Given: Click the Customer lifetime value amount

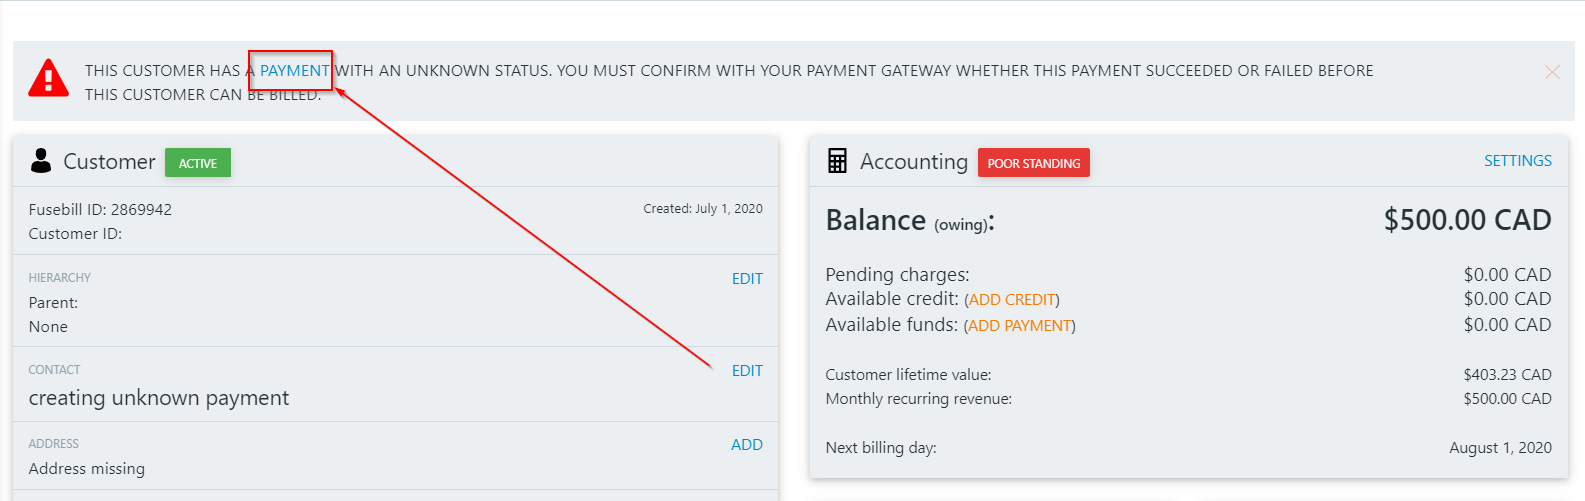Looking at the screenshot, I should 1508,375.
